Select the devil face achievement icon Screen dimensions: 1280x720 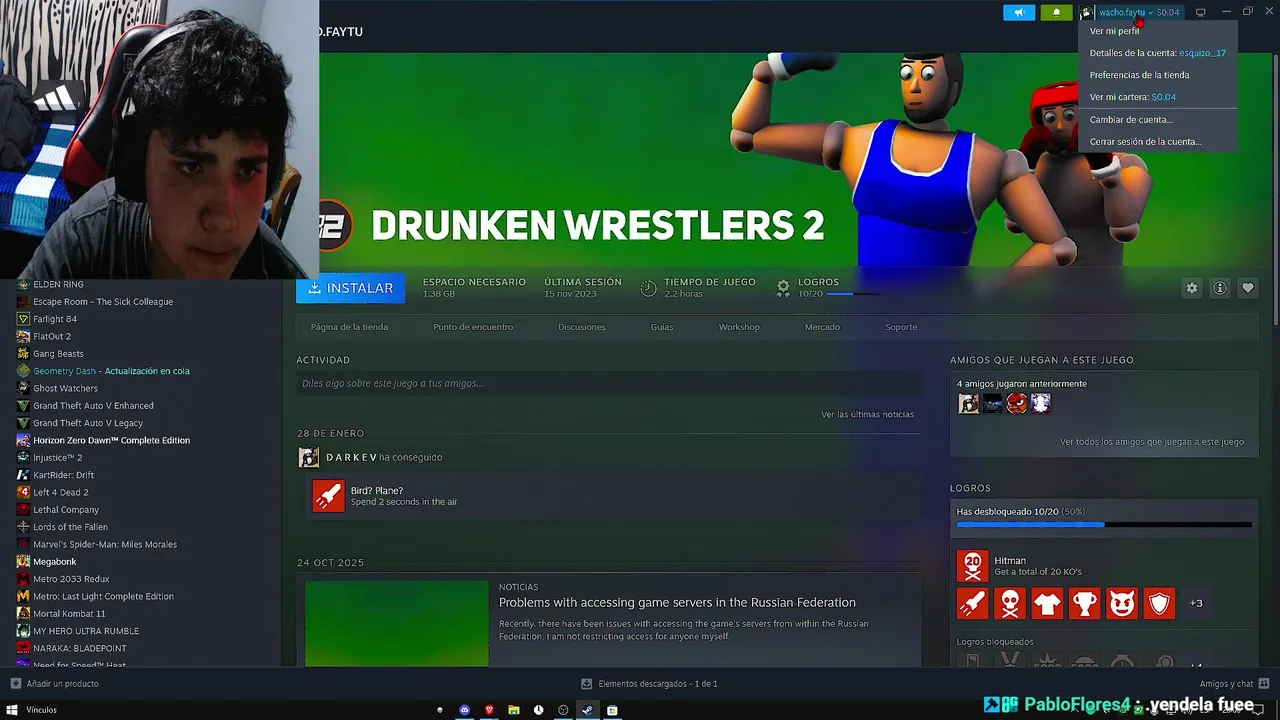[x=1122, y=603]
